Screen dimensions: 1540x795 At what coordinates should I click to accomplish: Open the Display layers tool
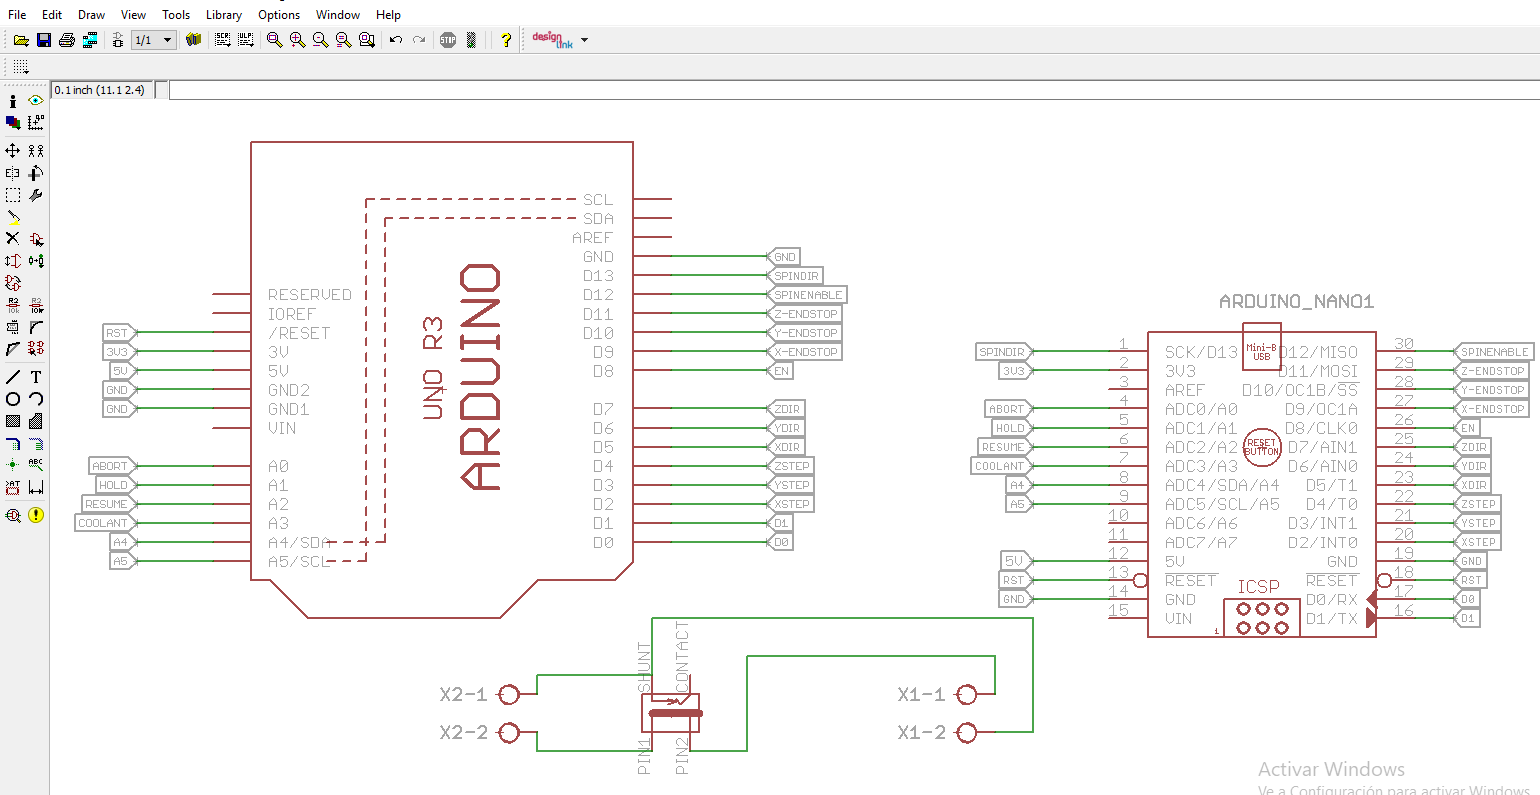click(x=13, y=122)
